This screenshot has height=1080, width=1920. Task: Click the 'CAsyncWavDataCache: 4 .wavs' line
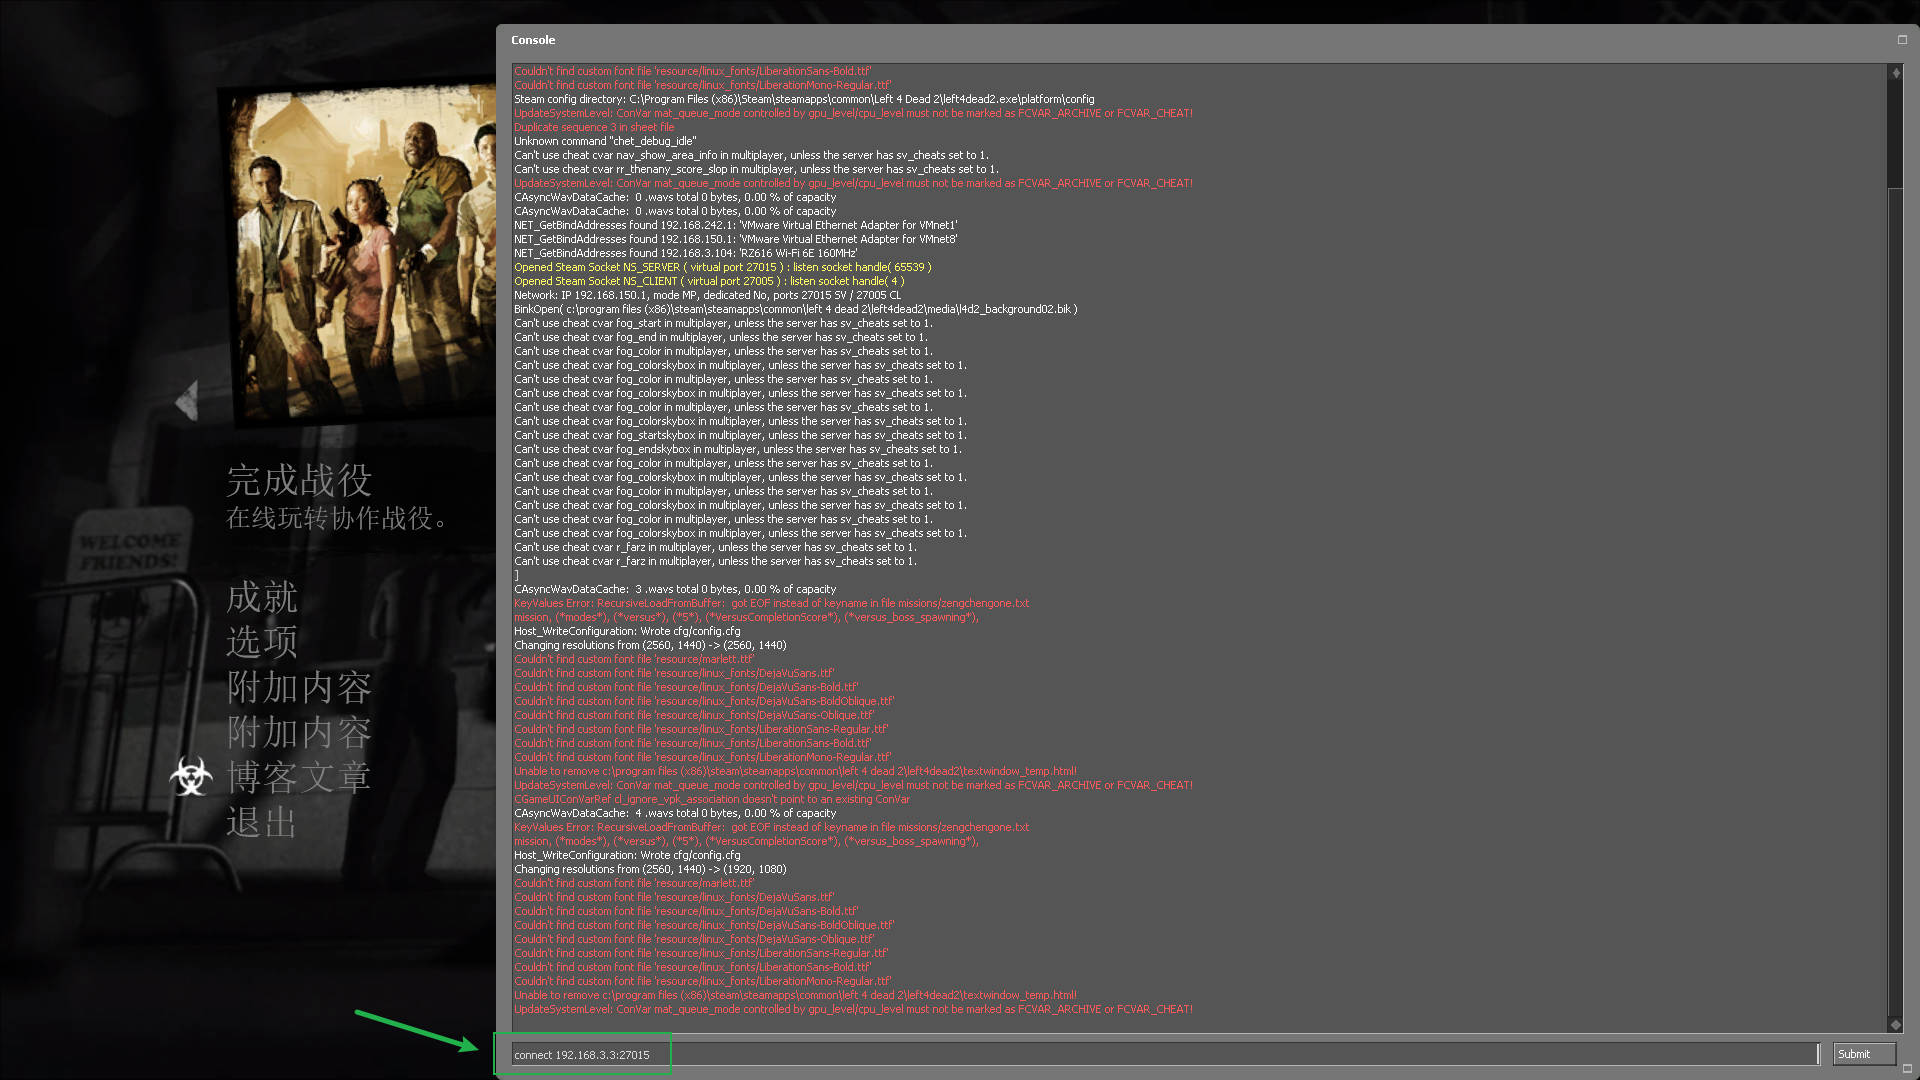[x=675, y=813]
